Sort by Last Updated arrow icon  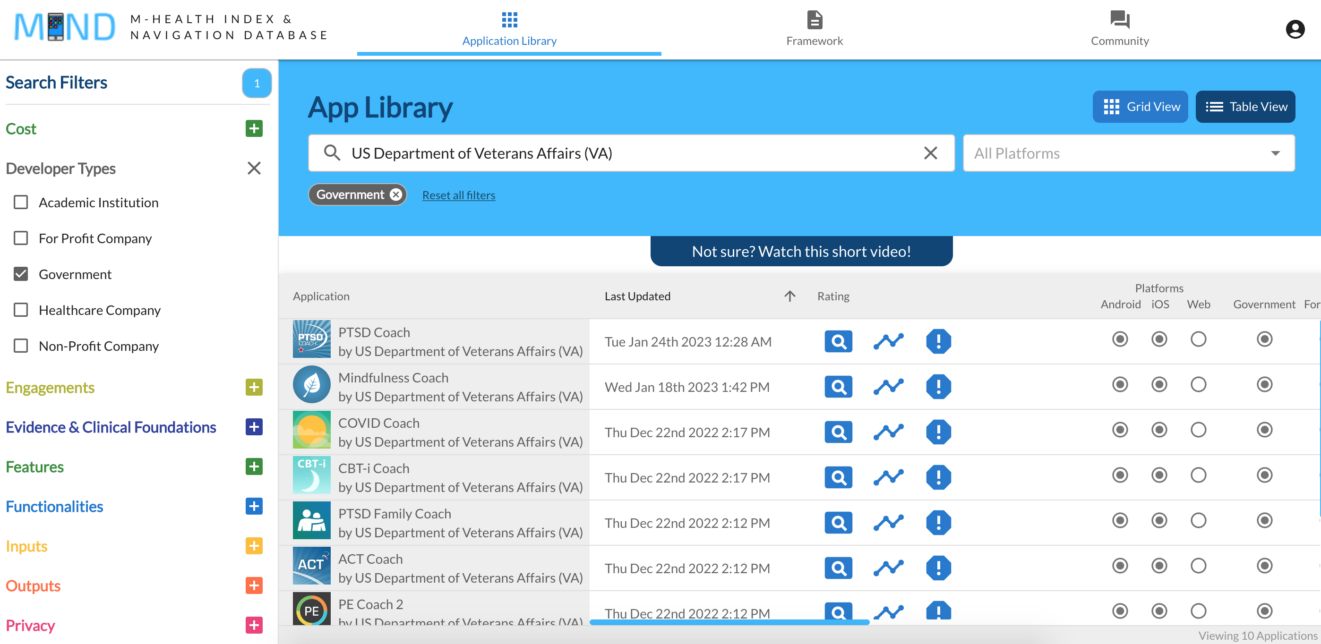[x=790, y=296]
